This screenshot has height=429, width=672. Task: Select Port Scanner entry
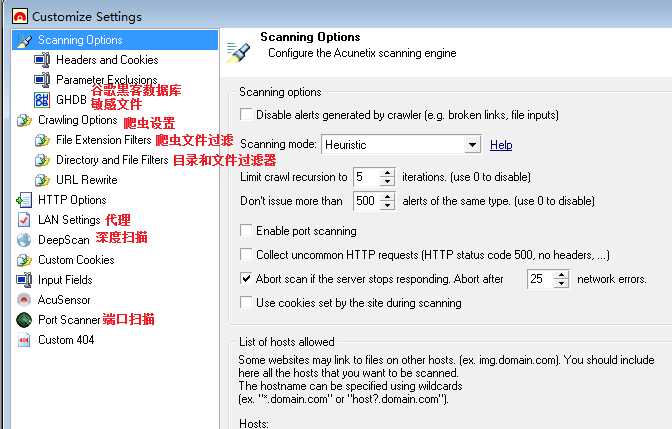pos(69,320)
